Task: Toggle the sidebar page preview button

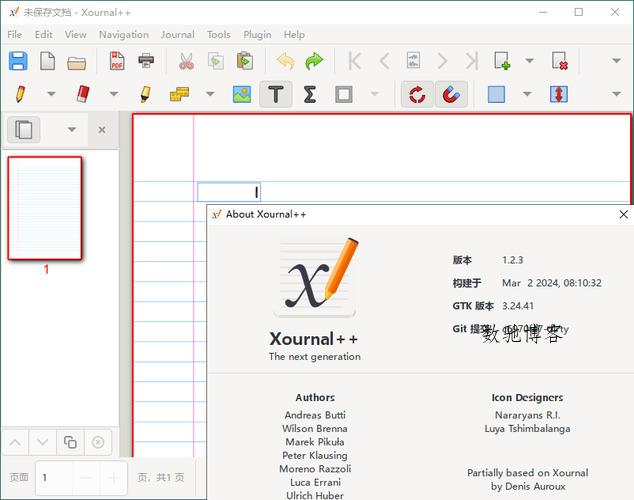Action: click(x=23, y=130)
